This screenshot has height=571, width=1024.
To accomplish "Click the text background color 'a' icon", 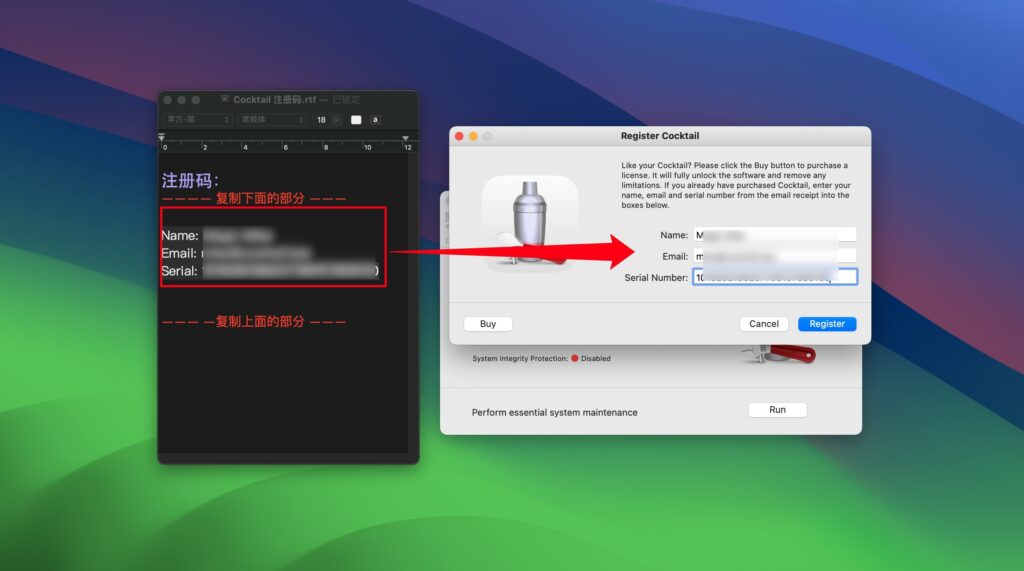I will (x=375, y=120).
